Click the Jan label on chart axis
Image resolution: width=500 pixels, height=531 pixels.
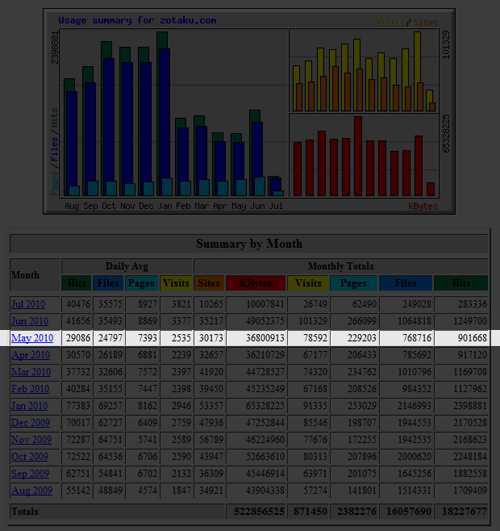165,206
